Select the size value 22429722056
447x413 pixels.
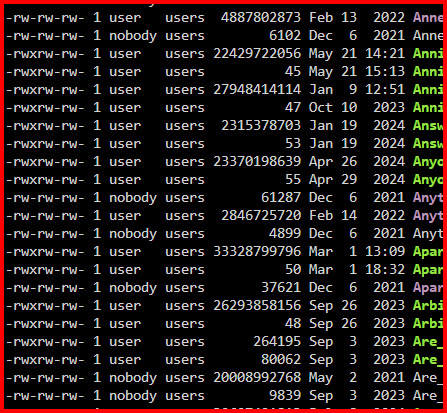(257, 53)
